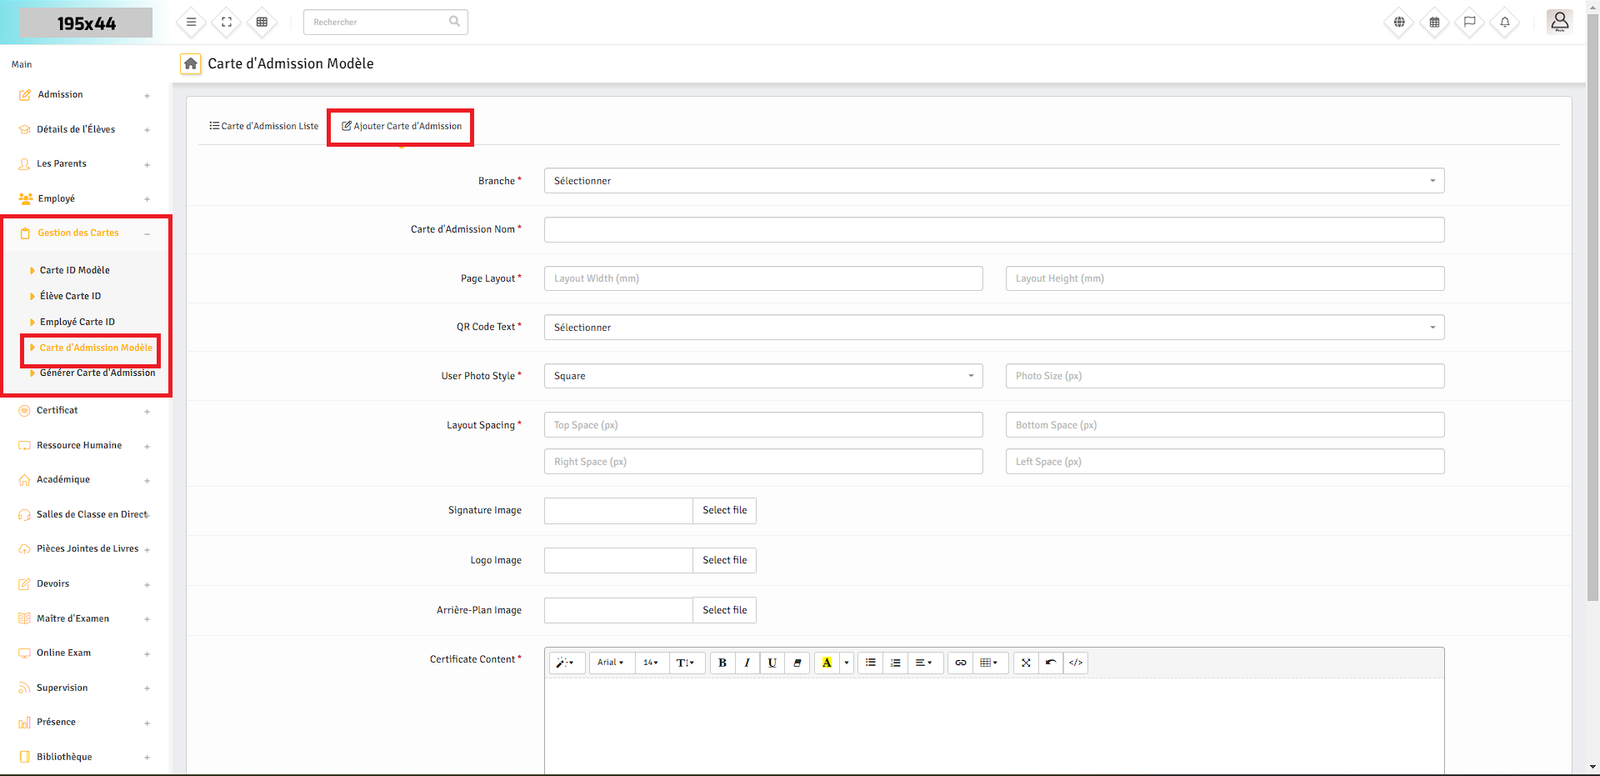Viewport: 1600px width, 776px height.
Task: Open the Branche dropdown
Action: tap(993, 181)
